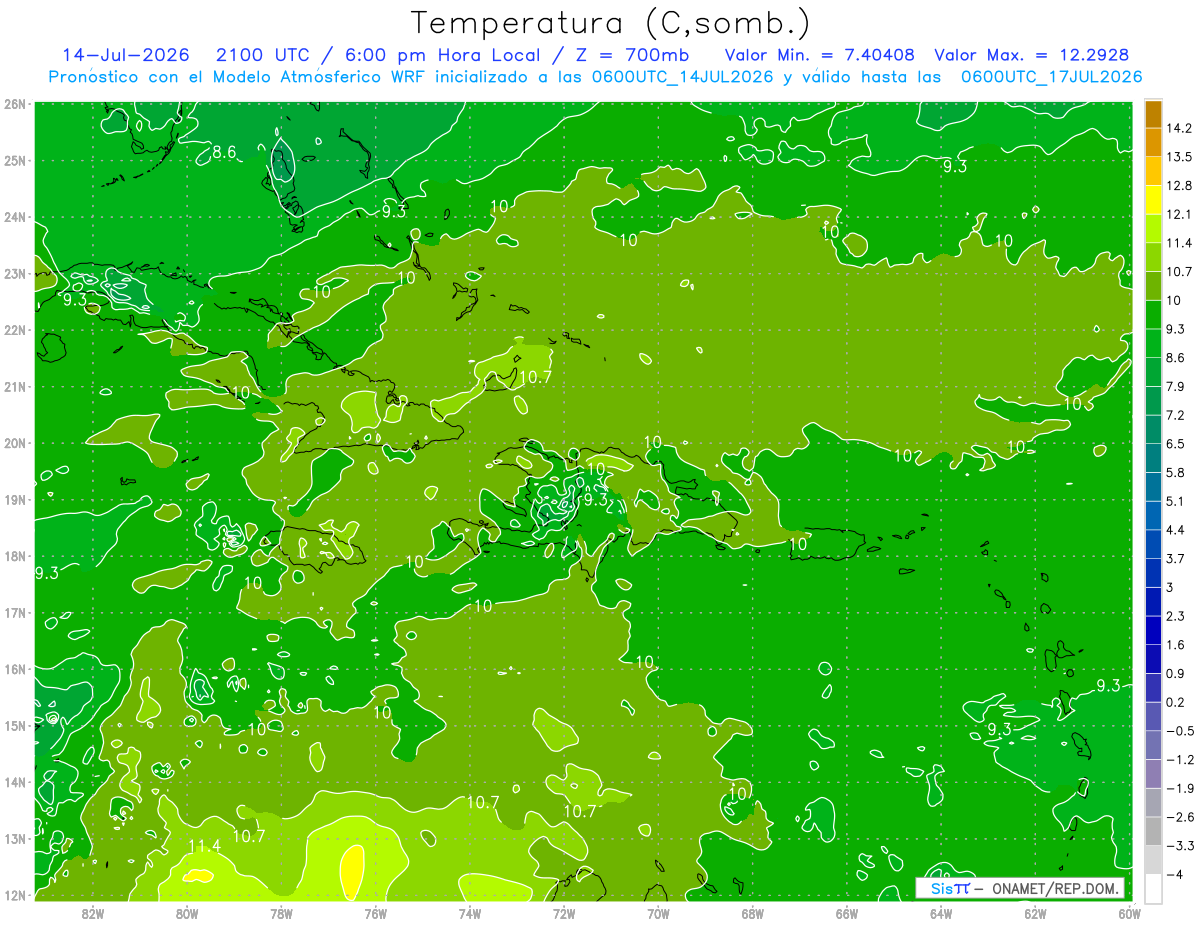Click the "11.4" contour label on the map
Viewport: 1200px width, 927px height.
(x=204, y=846)
